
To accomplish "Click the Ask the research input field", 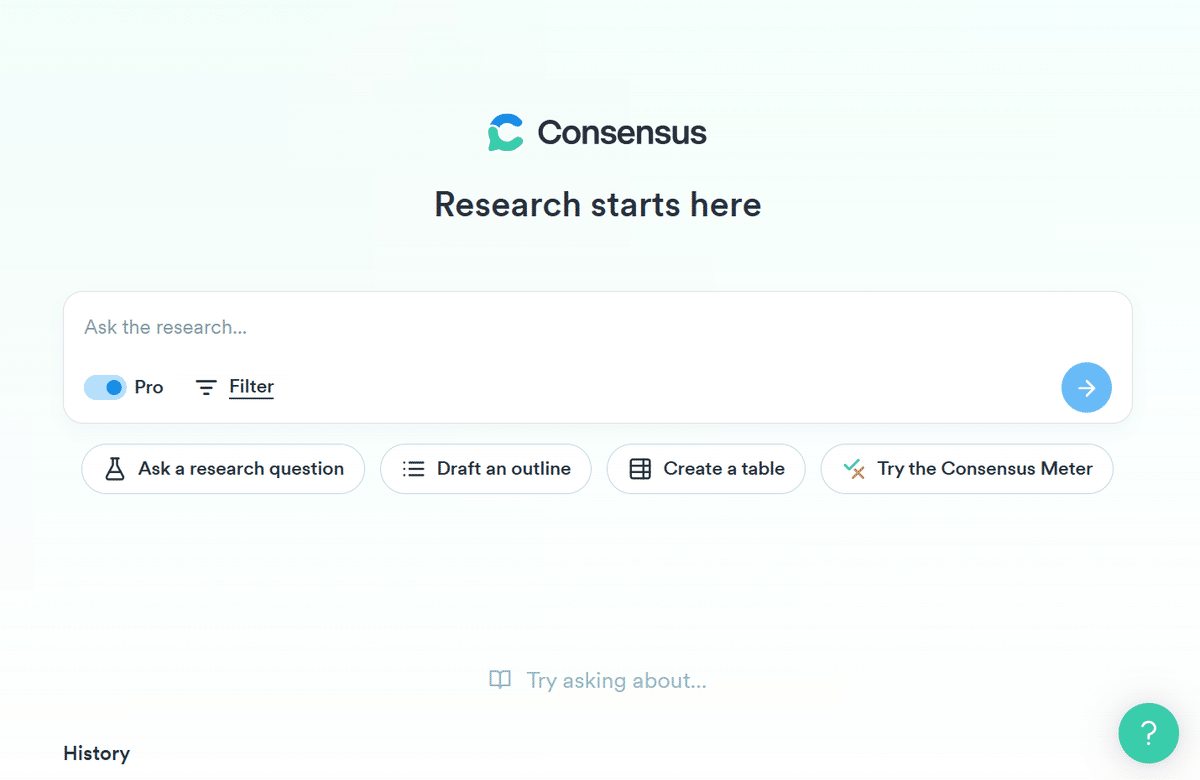I will pos(400,327).
